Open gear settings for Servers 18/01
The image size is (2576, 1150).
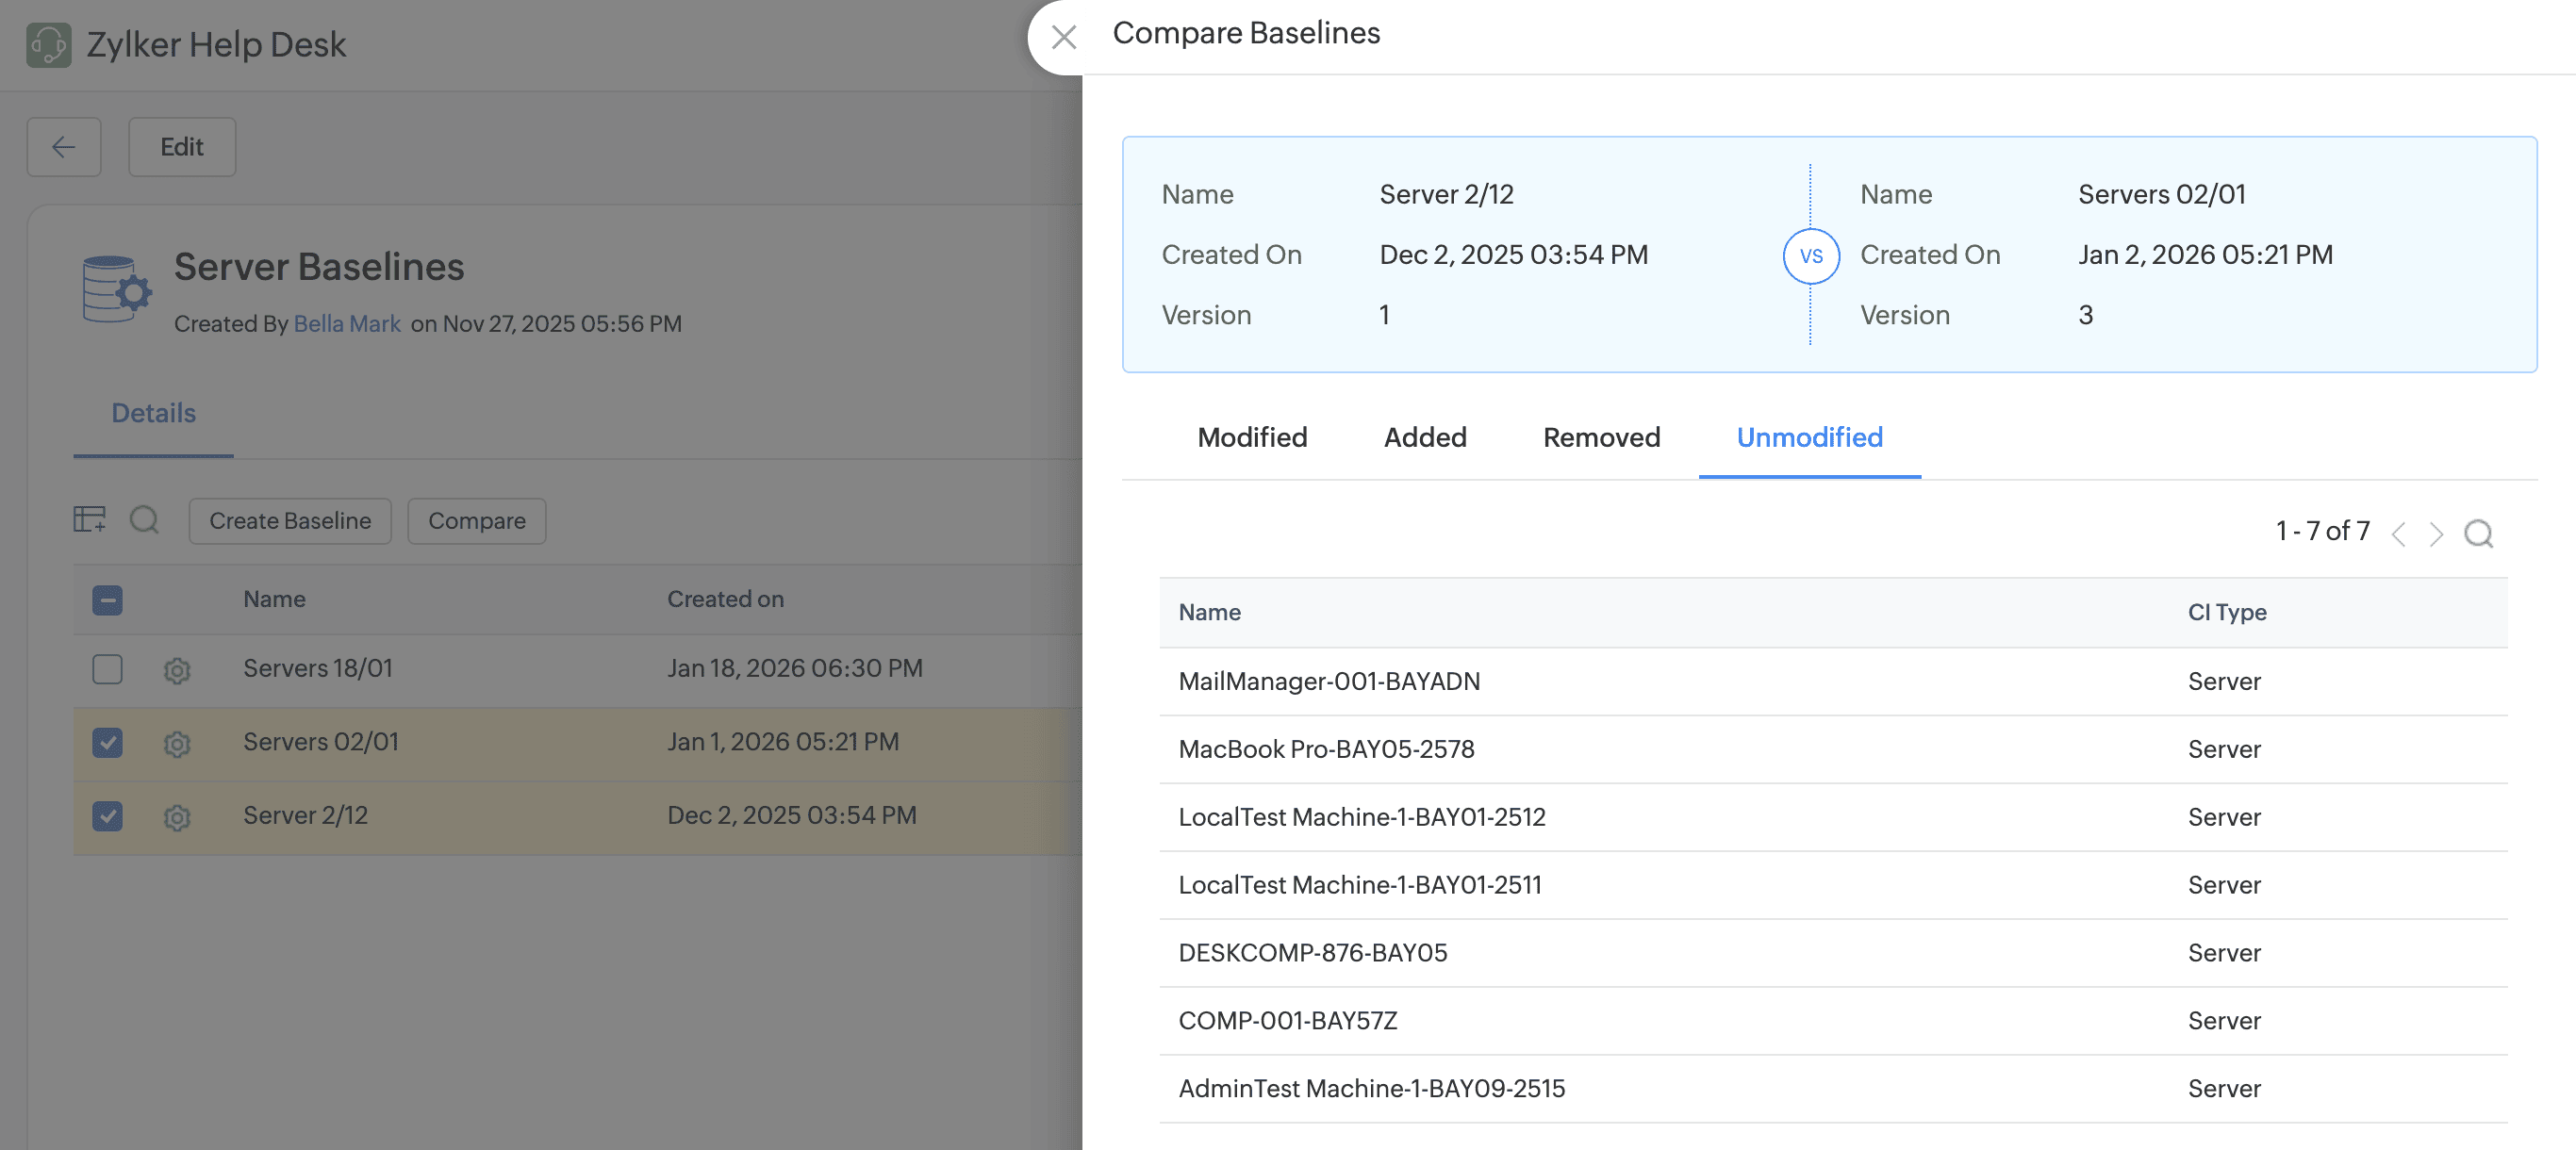177,669
